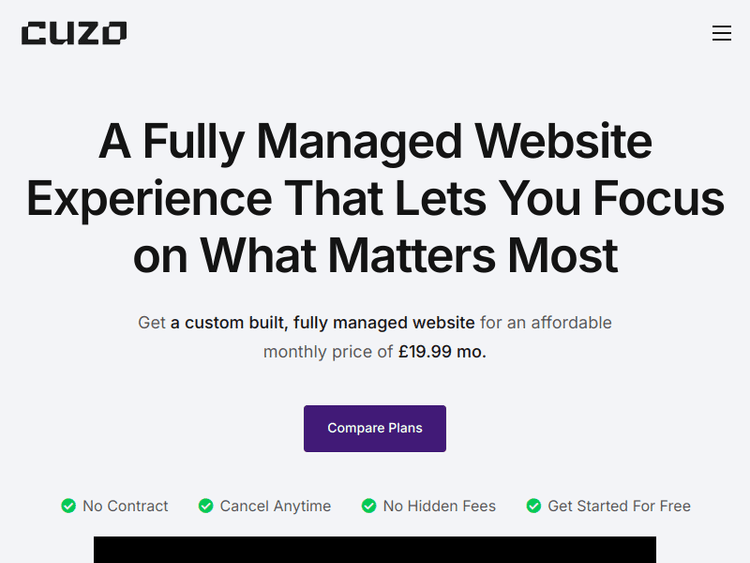
Task: Click the 'monthly price of' text
Action: [328, 352]
